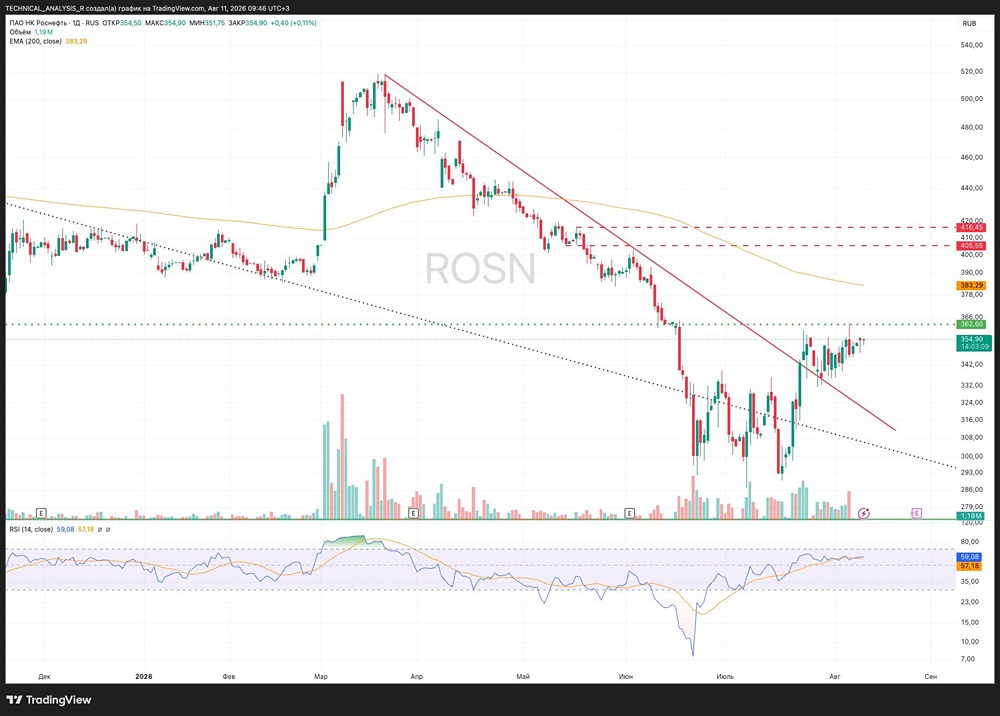This screenshot has height=716, width=1000.
Task: Select the ПАО НК Роснефть symbol legend
Action: 54,23
